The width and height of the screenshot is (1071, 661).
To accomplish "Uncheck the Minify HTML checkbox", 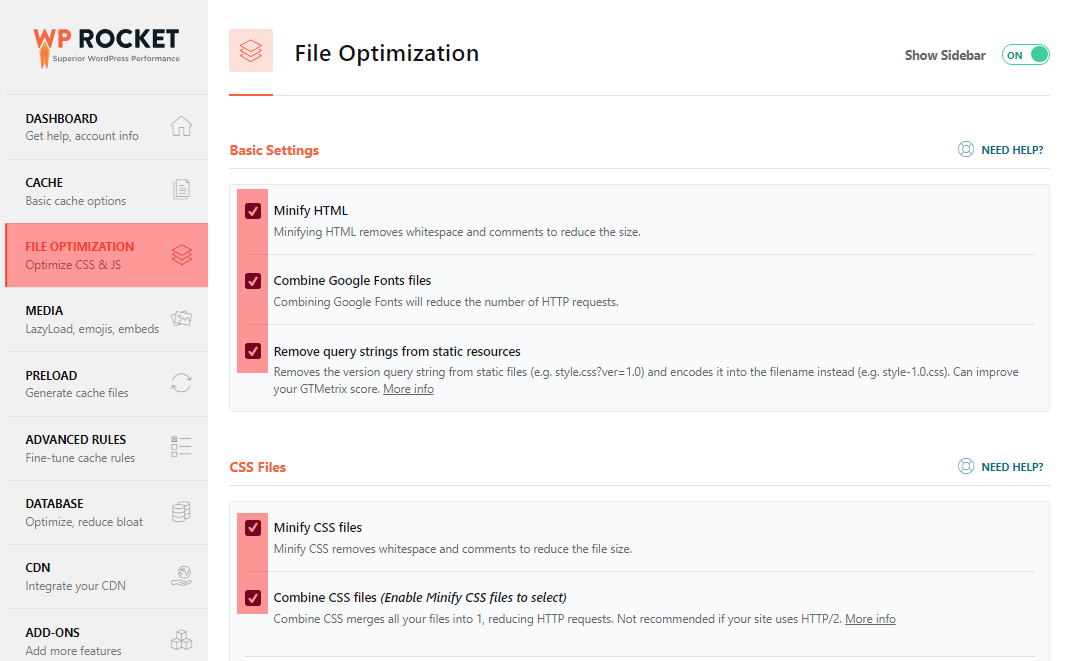I will coord(253,211).
